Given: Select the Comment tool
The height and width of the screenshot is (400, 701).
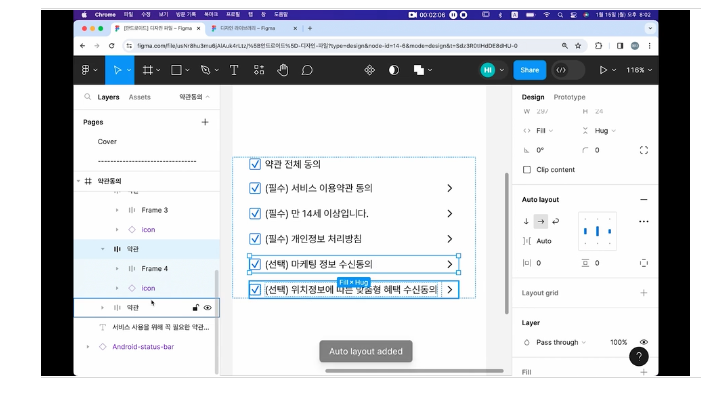Looking at the screenshot, I should pos(307,70).
